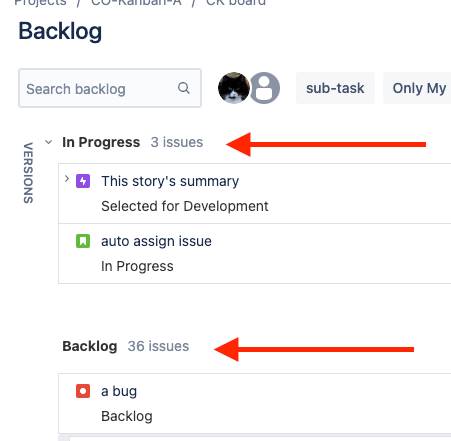Screen dimensions: 451x441
Task: Open the auto assign issue card
Action: (x=255, y=254)
